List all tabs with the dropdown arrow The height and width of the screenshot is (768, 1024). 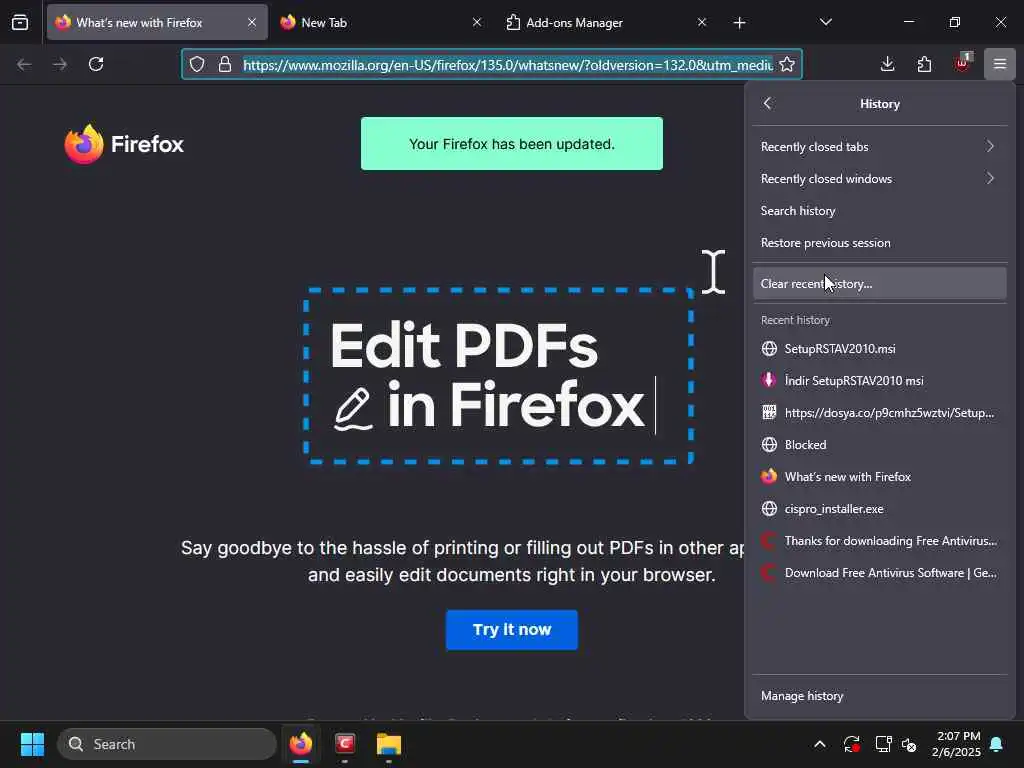[x=825, y=22]
